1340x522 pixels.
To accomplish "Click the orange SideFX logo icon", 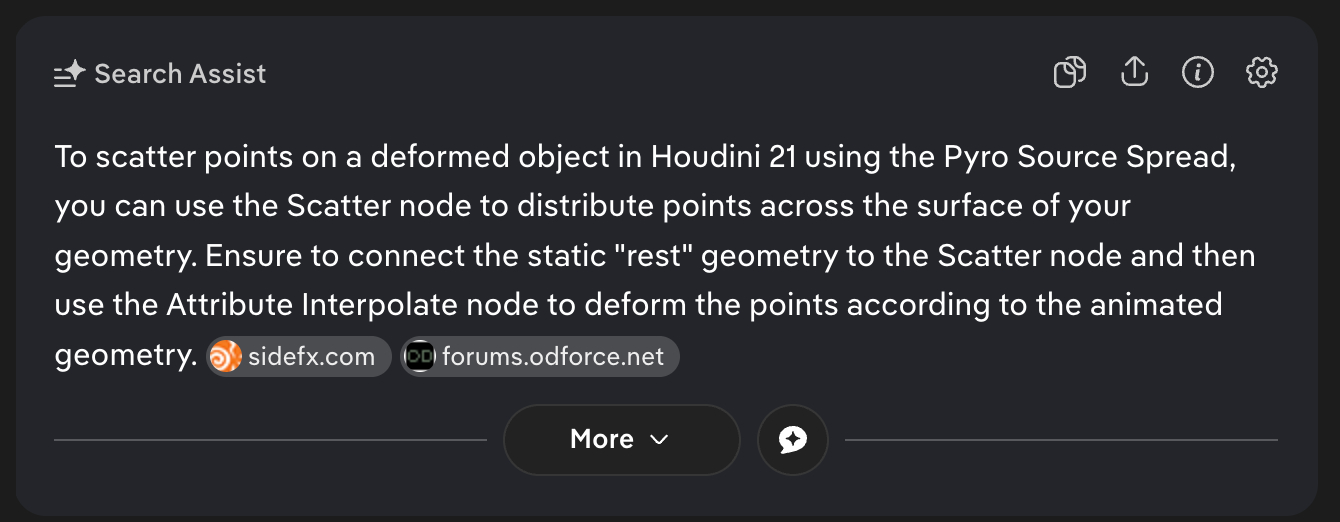I will [226, 357].
